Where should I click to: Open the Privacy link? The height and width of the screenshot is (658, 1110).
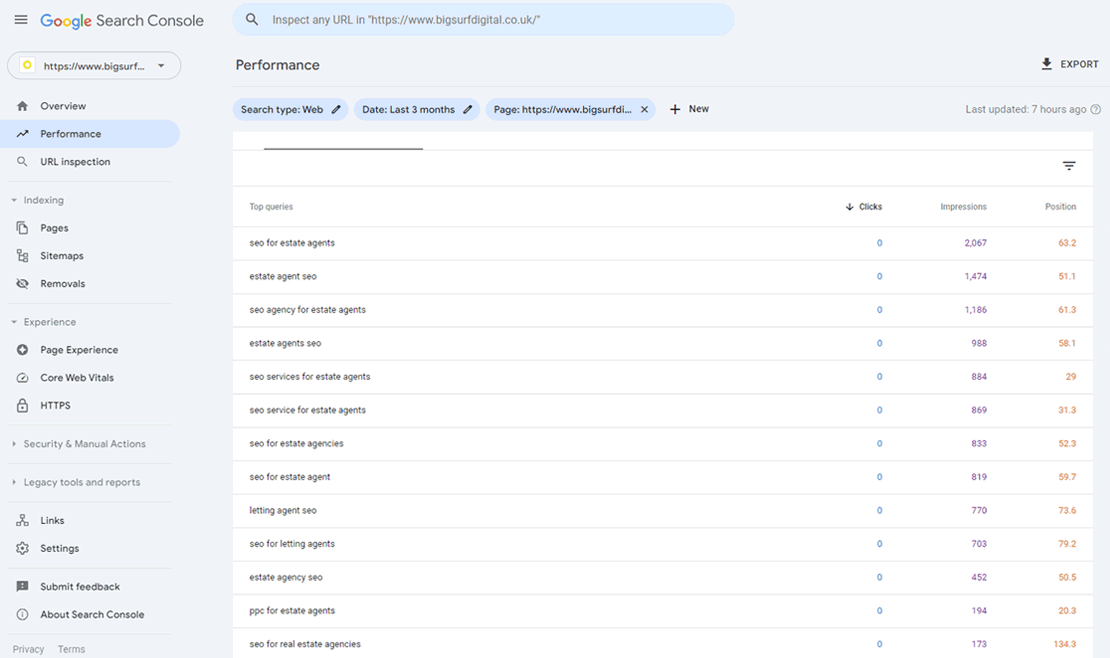(28, 649)
